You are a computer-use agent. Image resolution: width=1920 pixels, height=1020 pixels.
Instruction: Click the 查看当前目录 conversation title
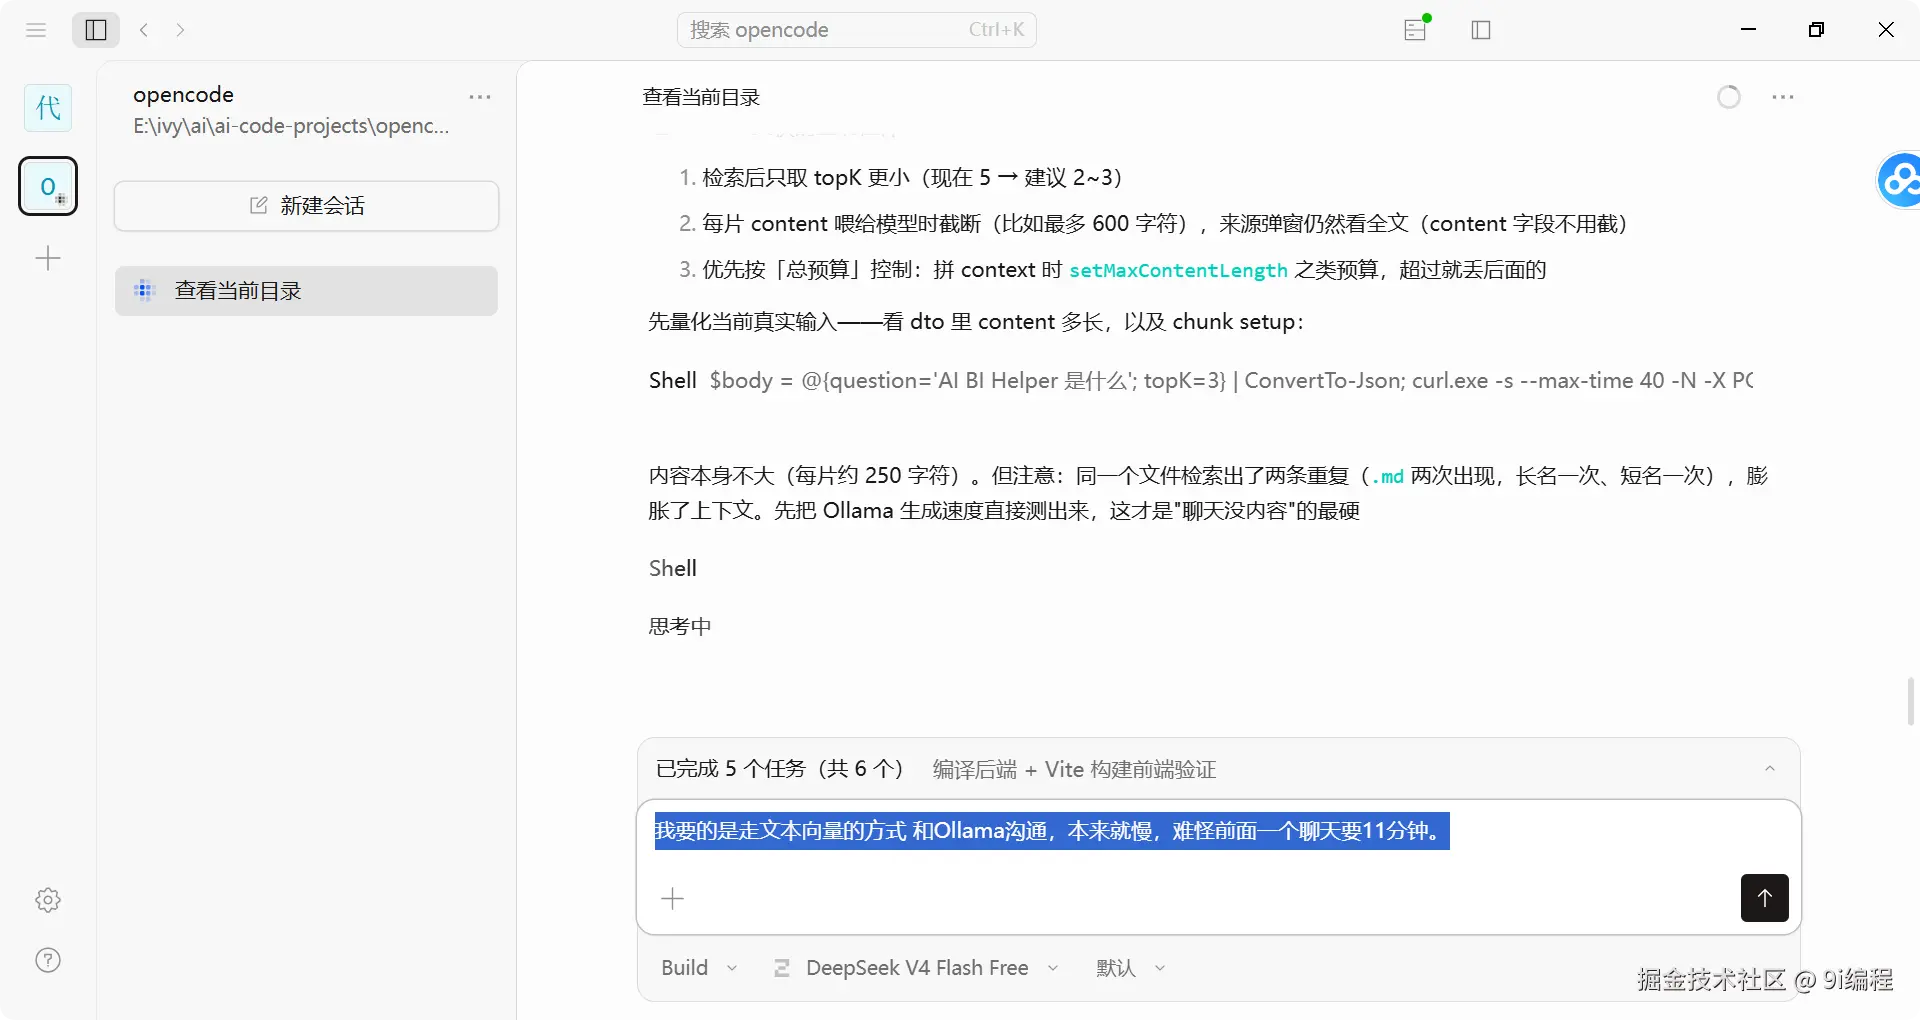coord(701,97)
